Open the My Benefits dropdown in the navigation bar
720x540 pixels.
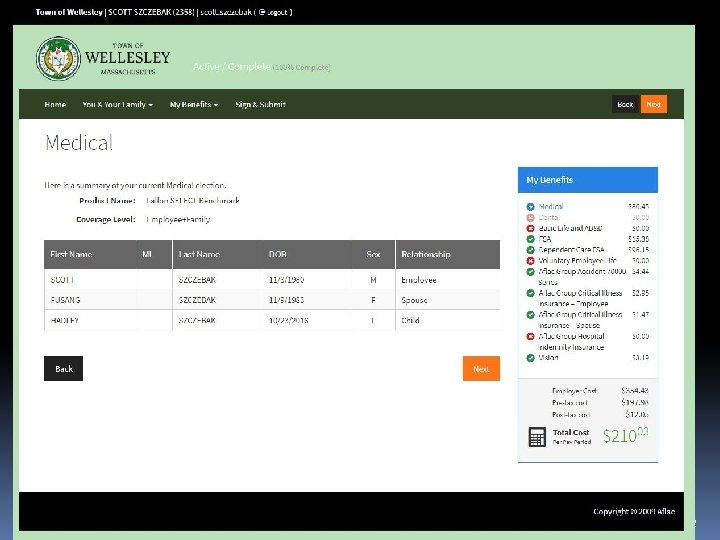coord(194,105)
